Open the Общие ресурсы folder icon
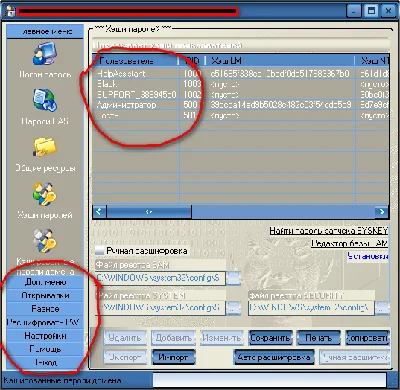The image size is (400, 390). click(x=45, y=147)
